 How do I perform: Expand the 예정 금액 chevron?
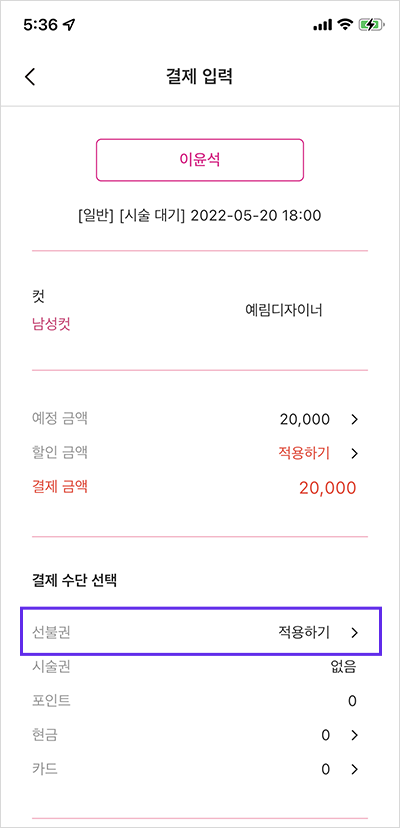tap(355, 420)
